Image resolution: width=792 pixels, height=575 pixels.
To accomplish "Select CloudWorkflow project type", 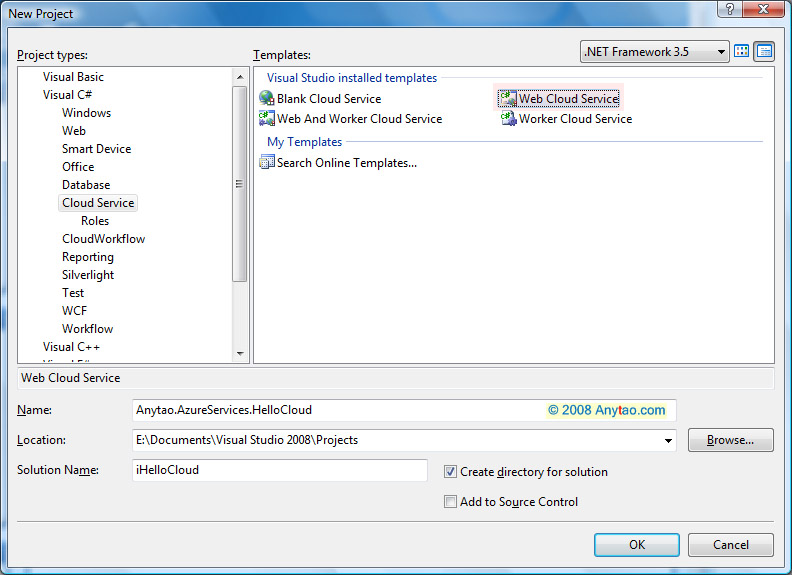I will (104, 239).
